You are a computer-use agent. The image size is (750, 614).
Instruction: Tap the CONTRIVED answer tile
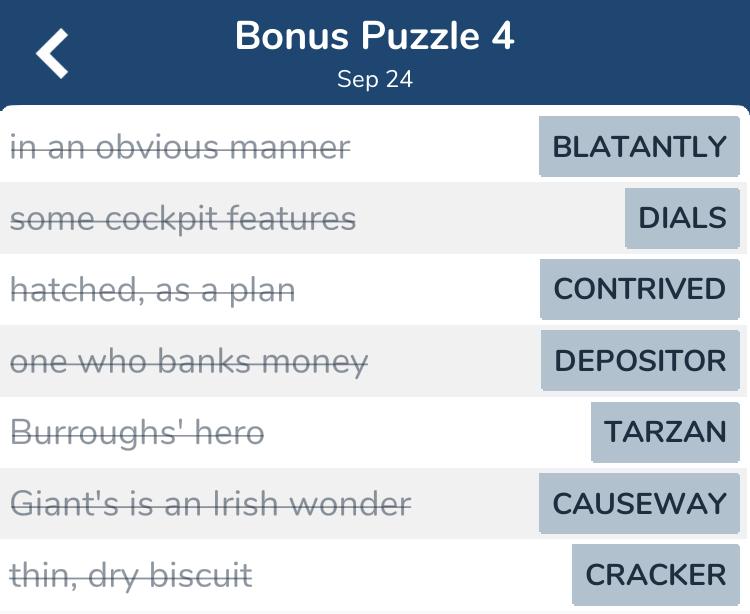coord(639,289)
